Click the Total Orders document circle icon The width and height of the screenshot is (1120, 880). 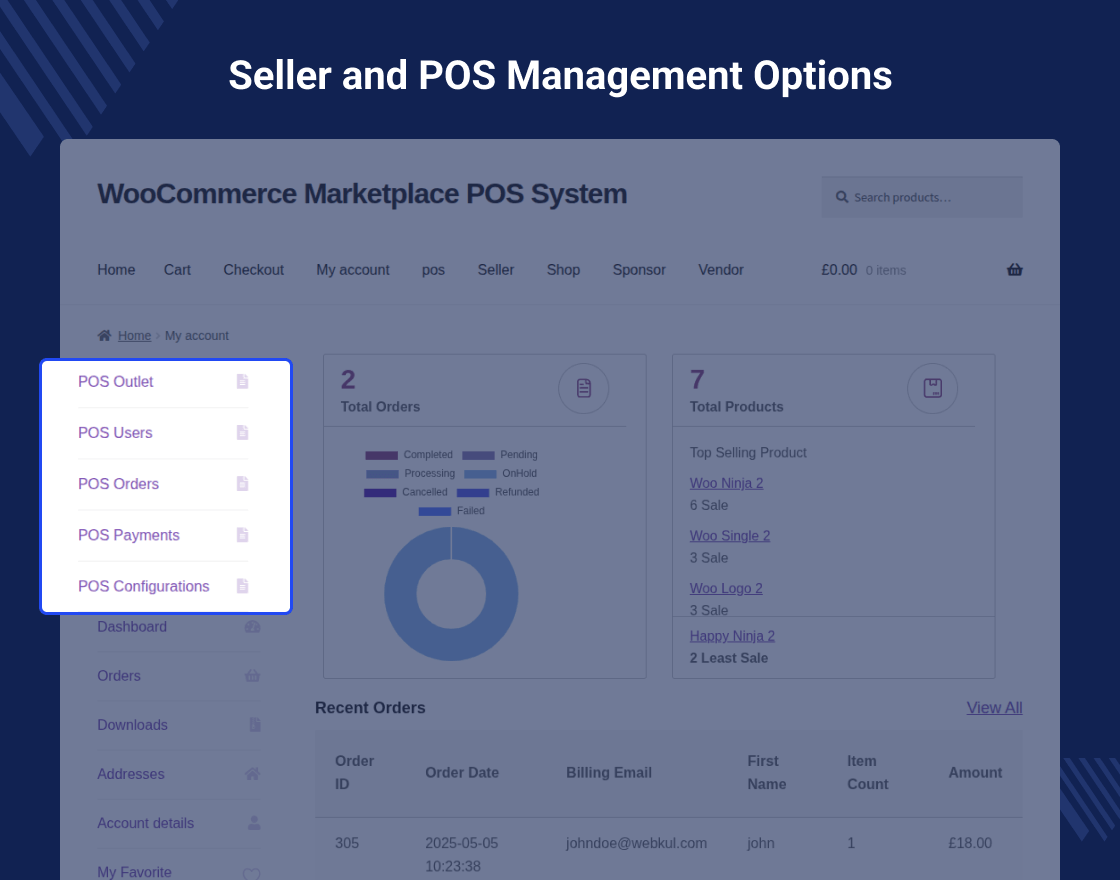click(x=584, y=389)
